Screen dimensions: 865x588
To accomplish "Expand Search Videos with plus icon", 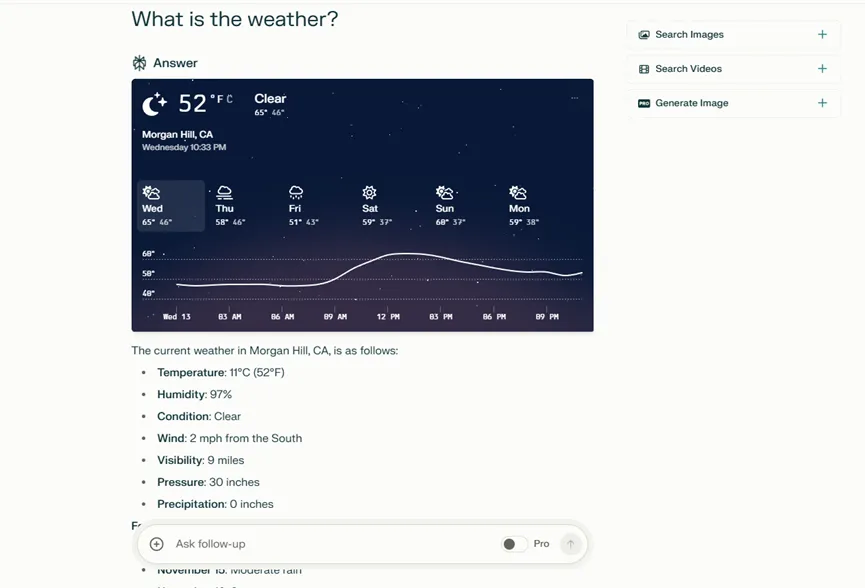I will click(x=822, y=69).
